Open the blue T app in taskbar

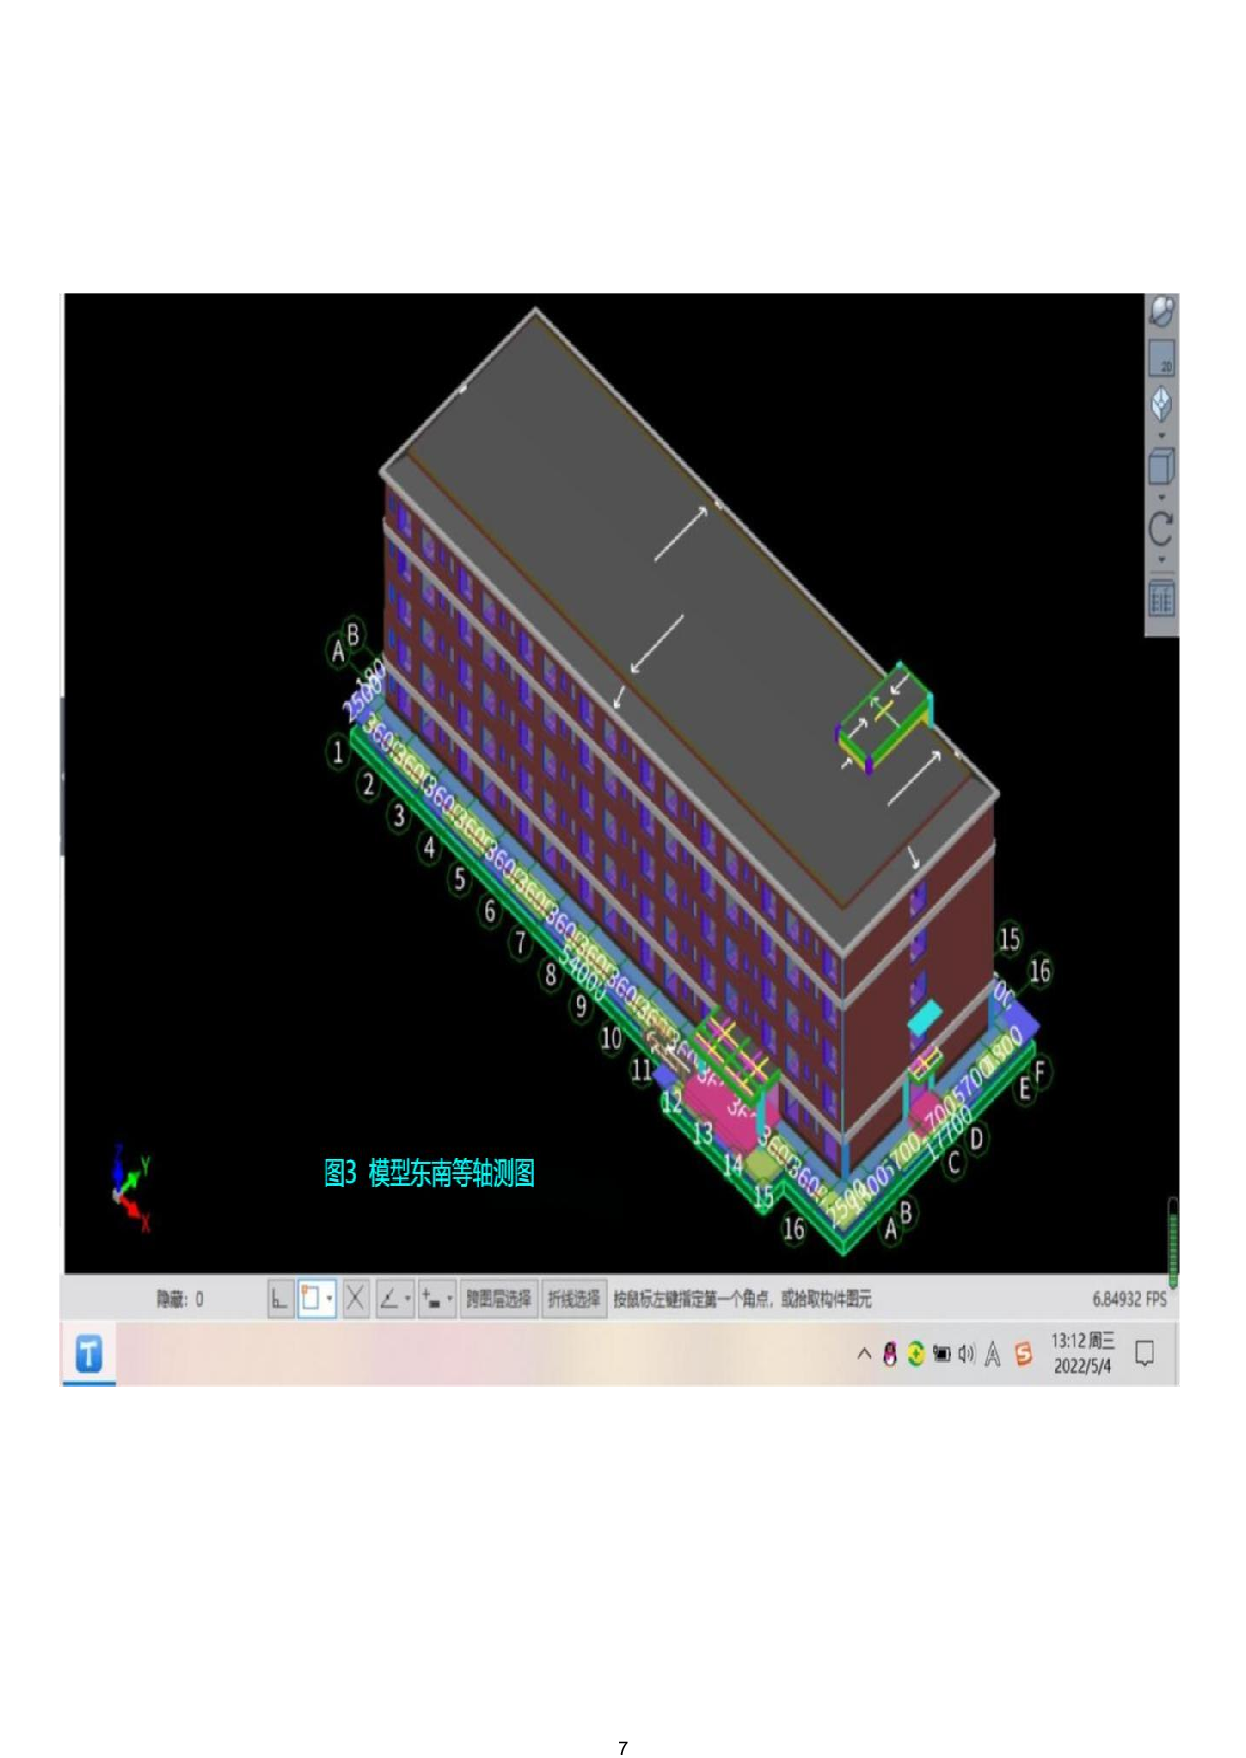pyautogui.click(x=89, y=1355)
